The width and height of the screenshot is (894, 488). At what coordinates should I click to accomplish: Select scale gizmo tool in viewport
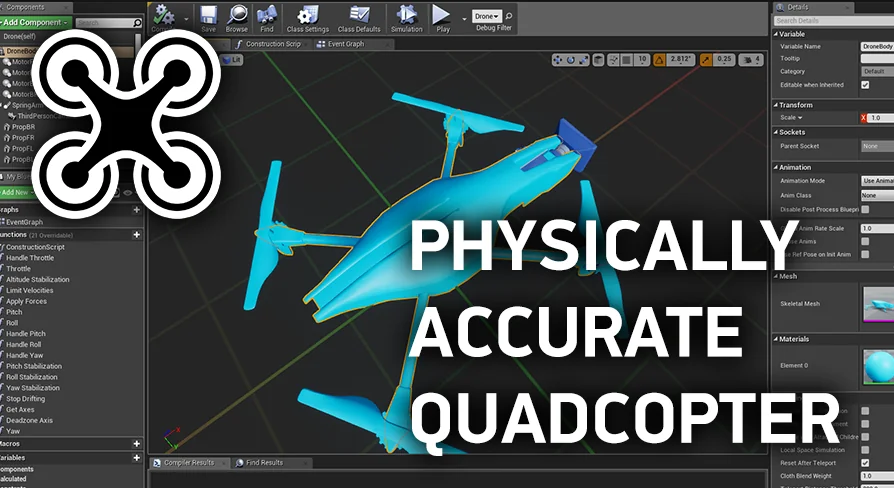[583, 59]
